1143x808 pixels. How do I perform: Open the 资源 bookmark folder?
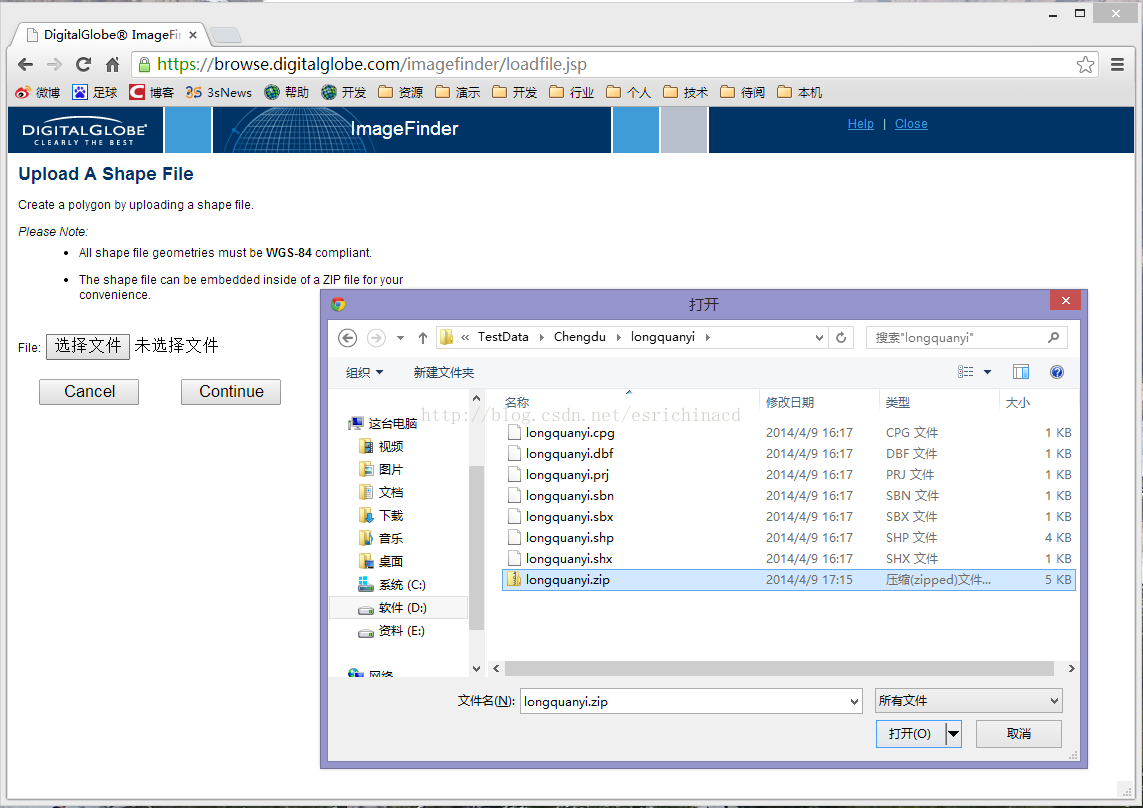401,92
